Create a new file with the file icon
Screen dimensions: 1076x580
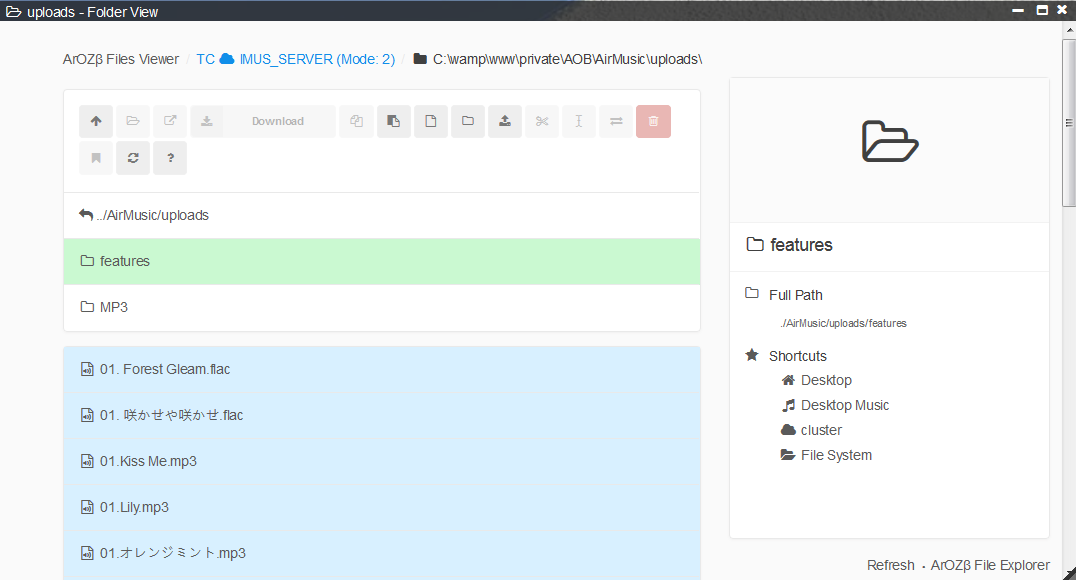431,122
